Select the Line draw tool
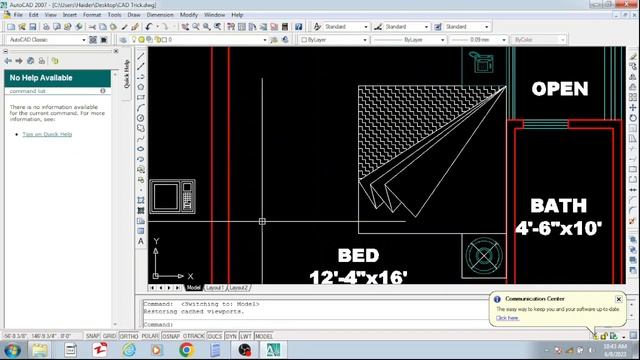 [141, 56]
